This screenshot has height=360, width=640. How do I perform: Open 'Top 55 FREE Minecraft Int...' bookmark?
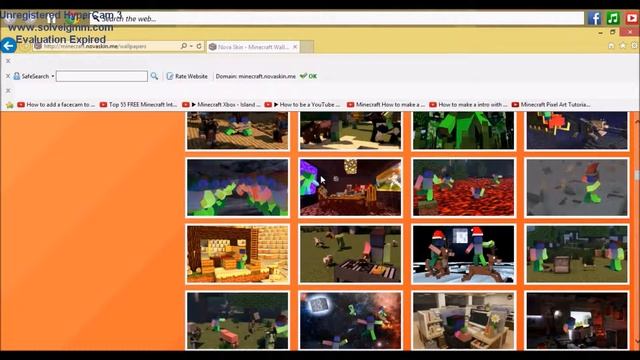click(x=138, y=105)
